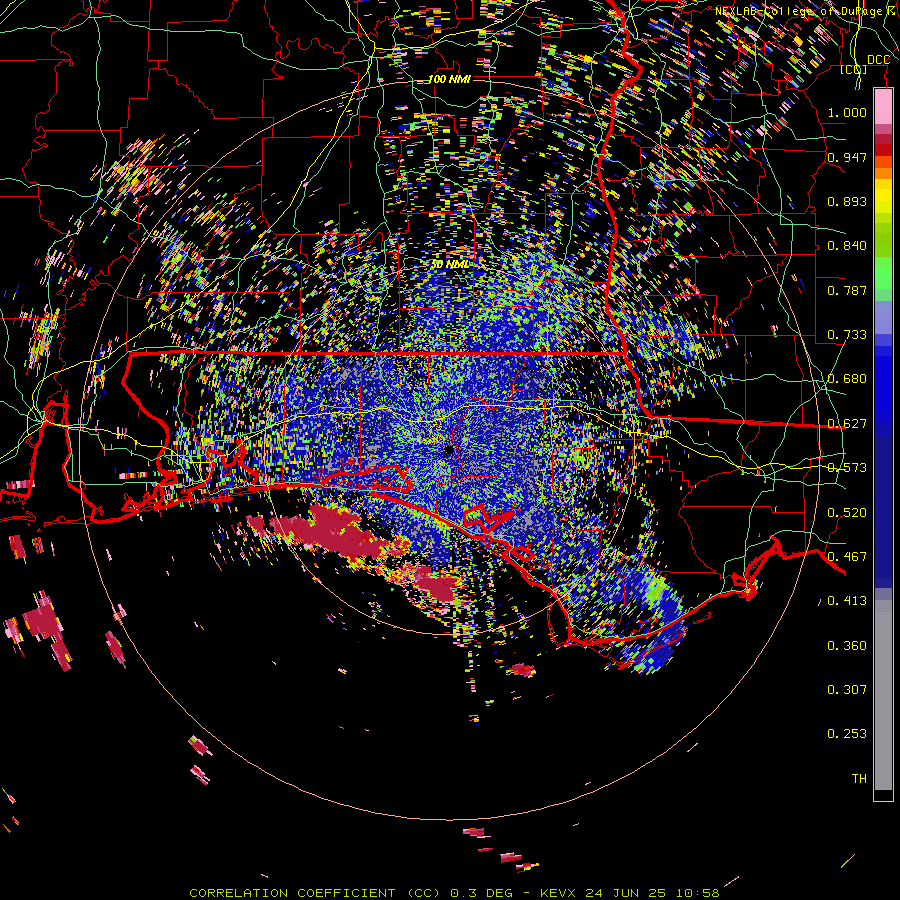Select the 0.680 legend value
Screen dimensions: 900x900
click(x=847, y=379)
